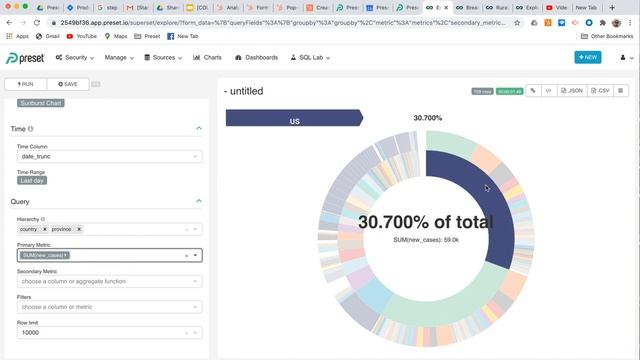Click the info icon next to Hierarchy
This screenshot has height=360, width=640.
pyautogui.click(x=43, y=219)
